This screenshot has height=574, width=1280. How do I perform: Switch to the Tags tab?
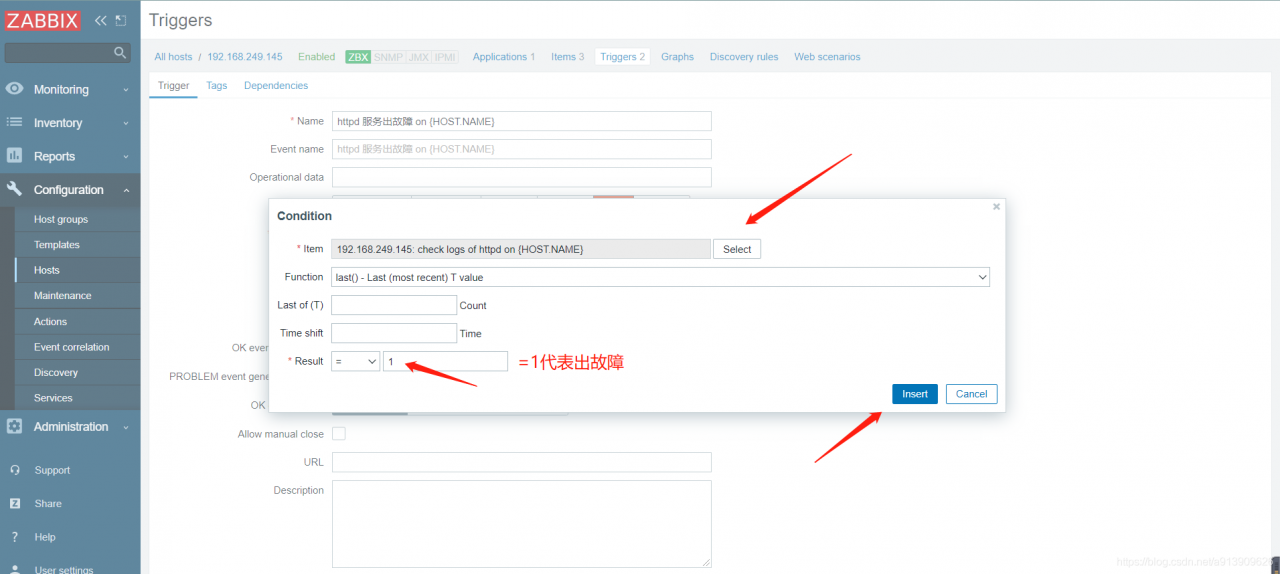(217, 85)
